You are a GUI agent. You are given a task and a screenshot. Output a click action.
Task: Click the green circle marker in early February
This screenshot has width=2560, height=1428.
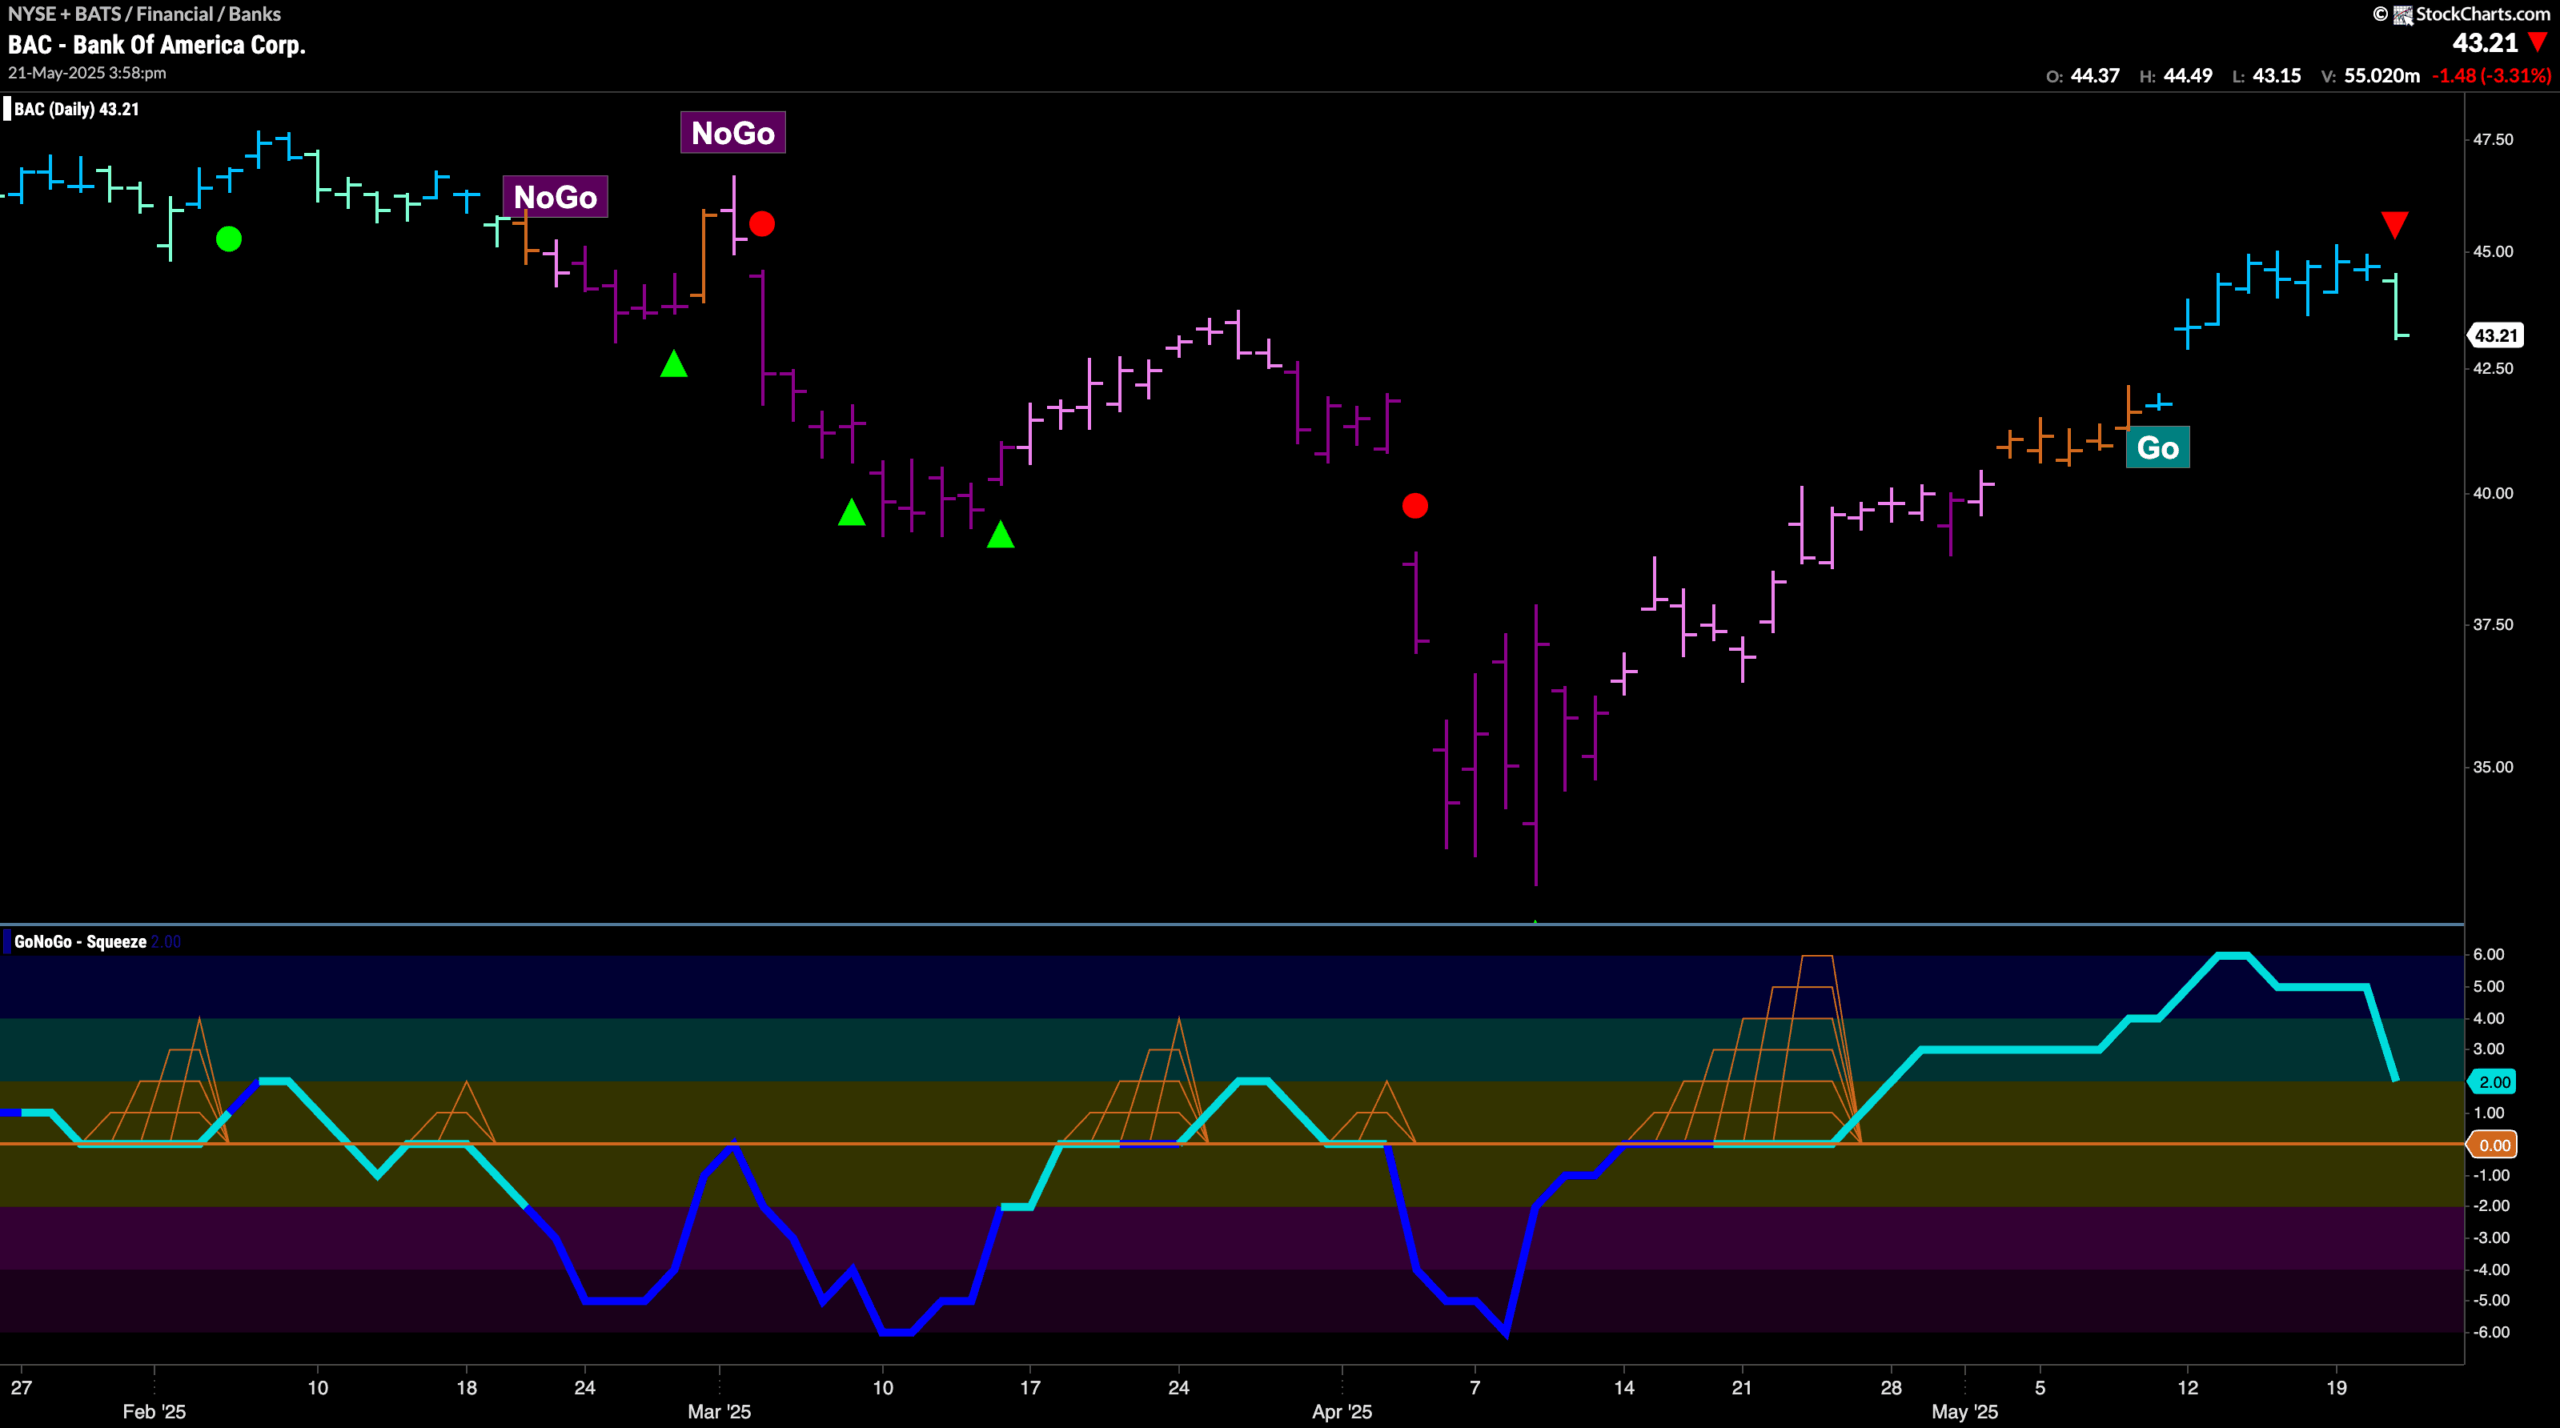coord(229,239)
